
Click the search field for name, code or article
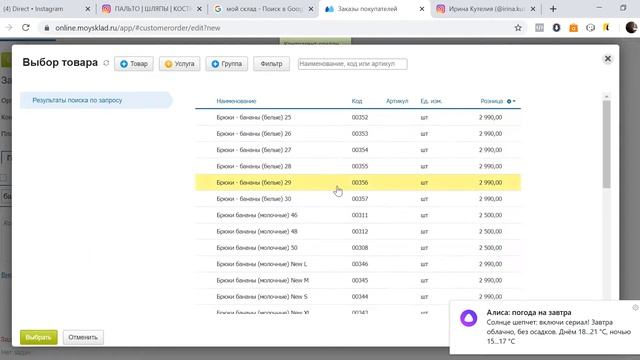coord(352,64)
